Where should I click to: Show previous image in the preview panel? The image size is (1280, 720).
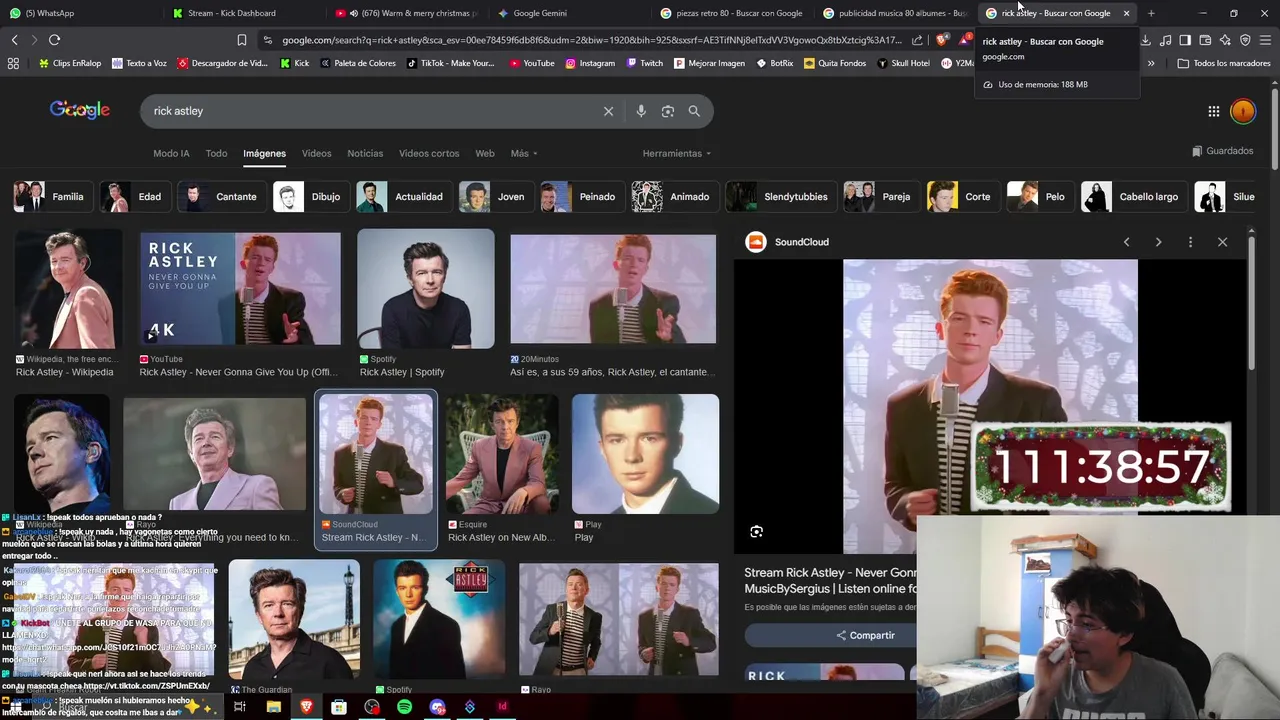(x=1126, y=242)
